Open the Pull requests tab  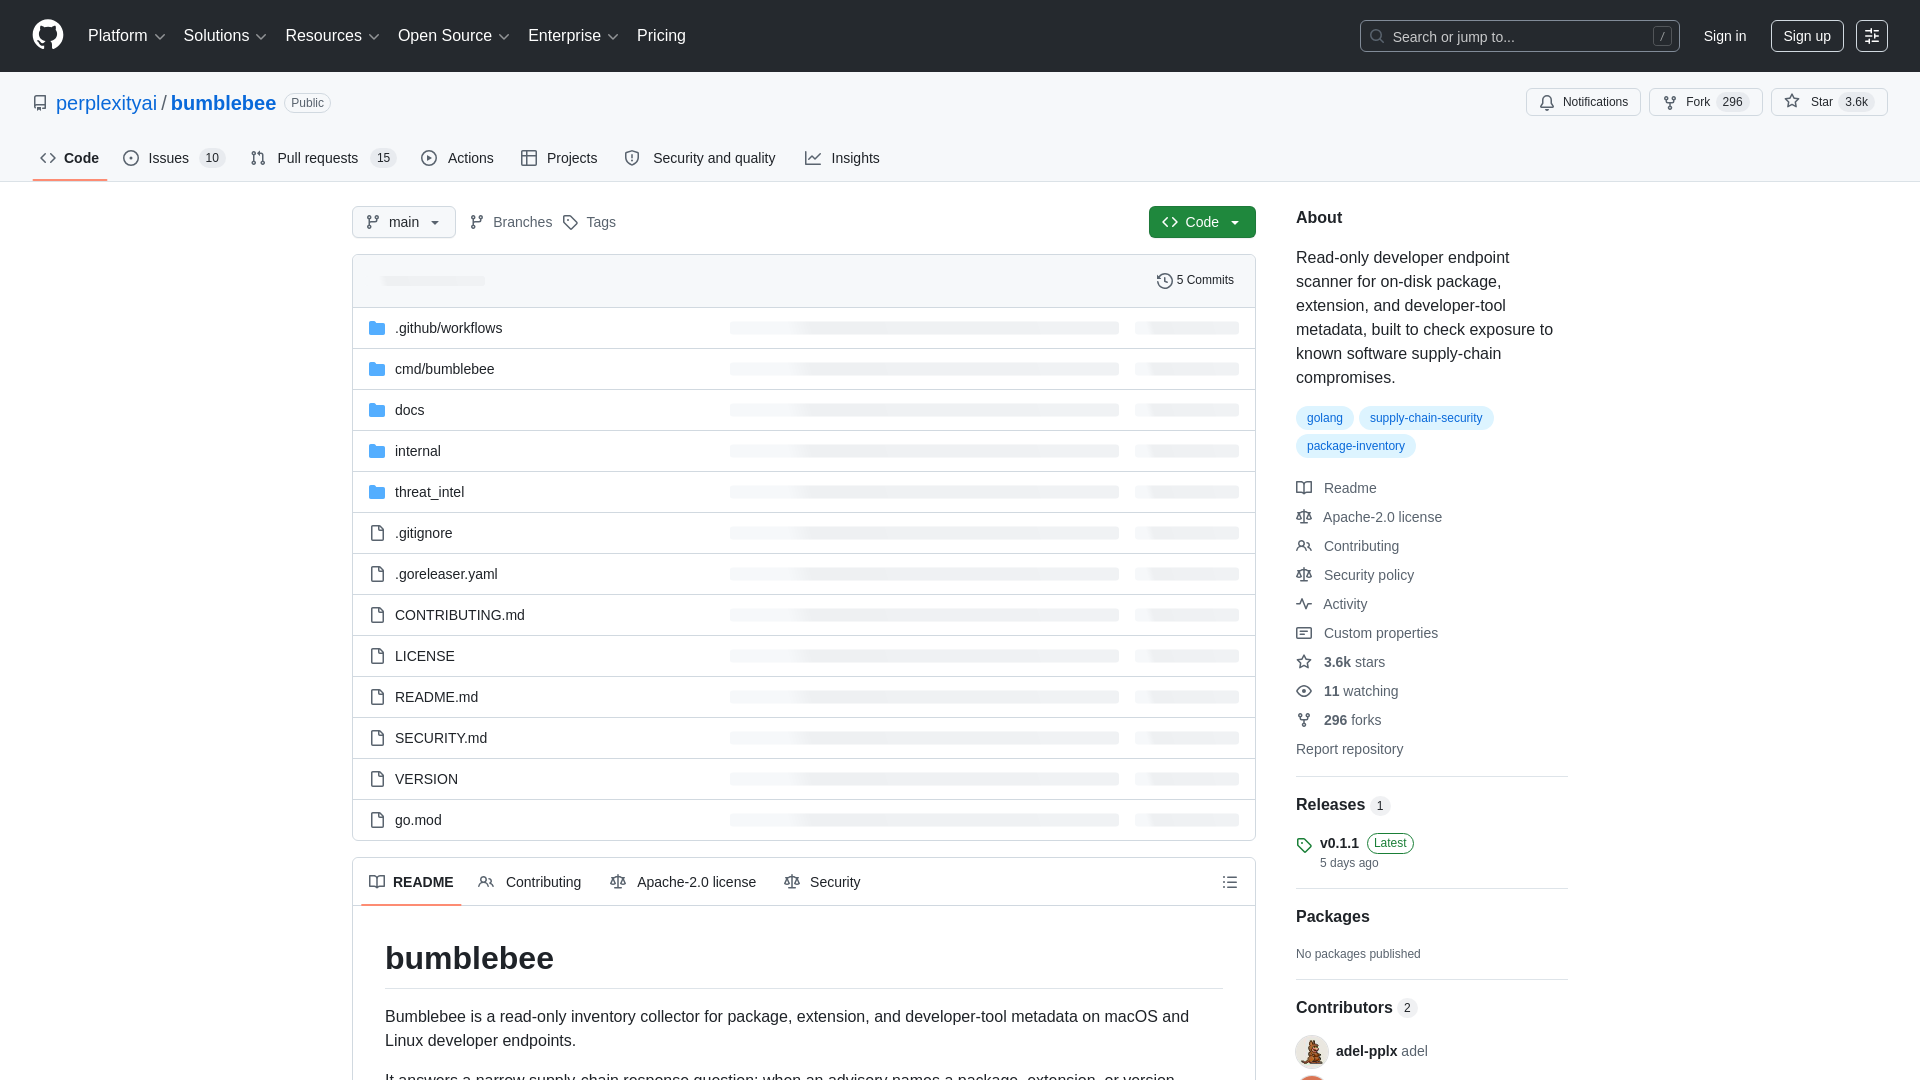tap(323, 158)
